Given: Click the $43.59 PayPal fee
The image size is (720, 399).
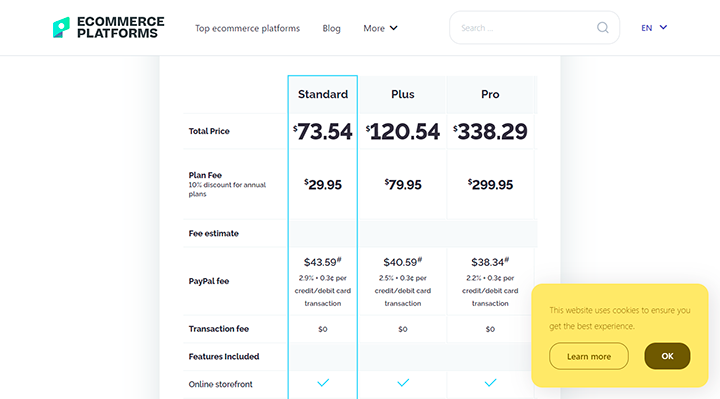Looking at the screenshot, I should click(323, 262).
